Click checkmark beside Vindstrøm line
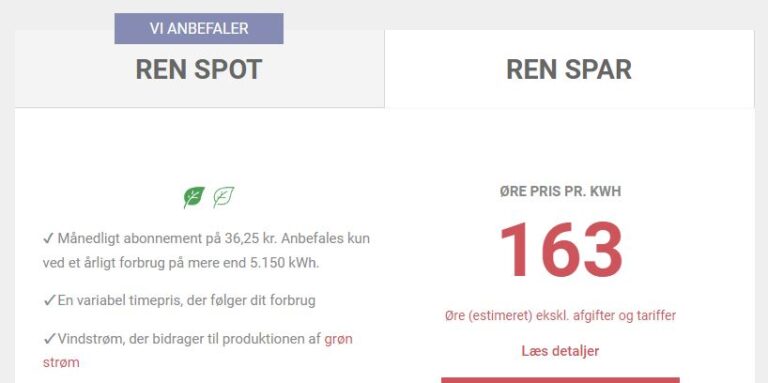Image resolution: width=768 pixels, height=383 pixels. 49,338
